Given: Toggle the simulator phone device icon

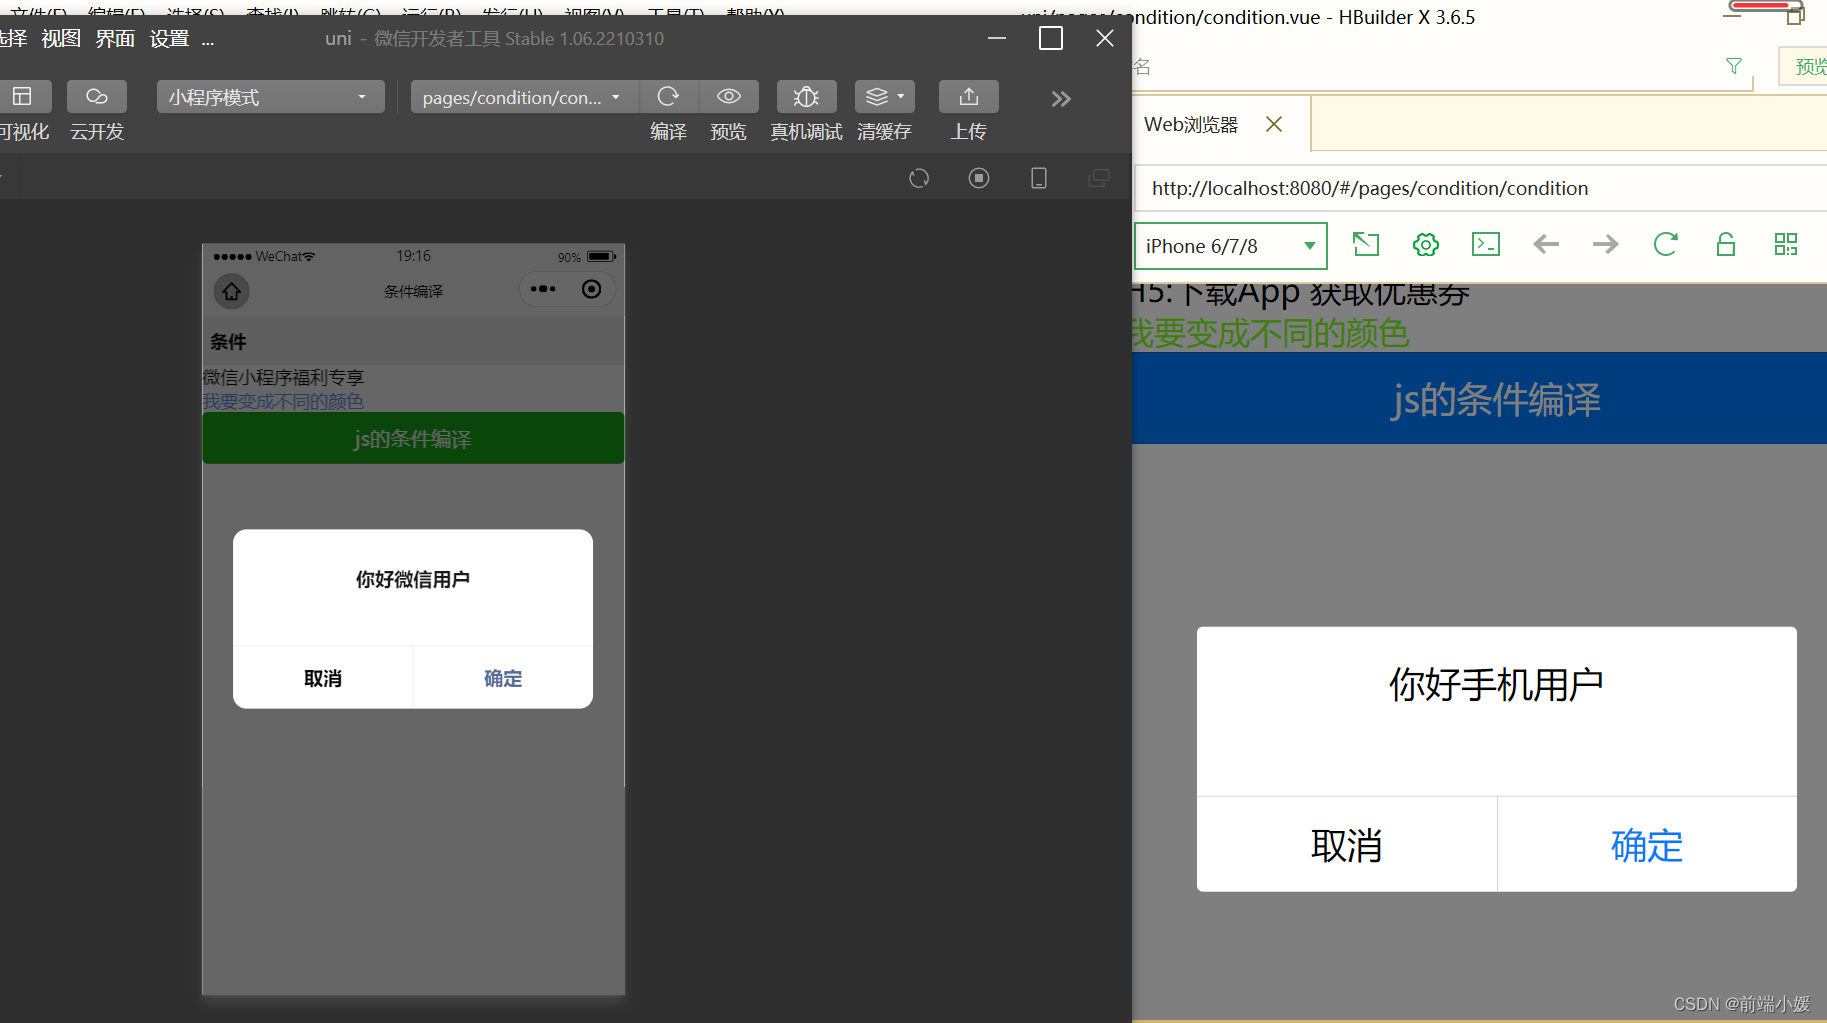Looking at the screenshot, I should click(1039, 178).
